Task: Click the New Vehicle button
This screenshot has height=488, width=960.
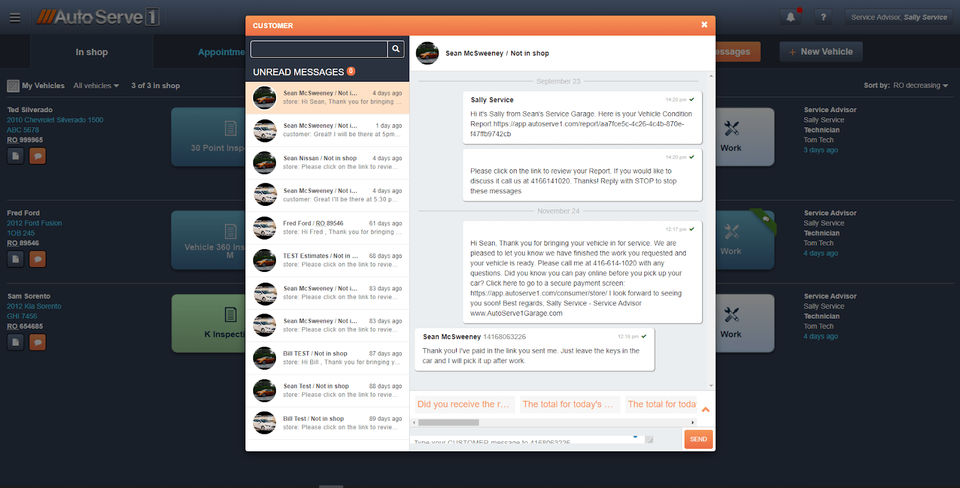Action: [x=821, y=51]
